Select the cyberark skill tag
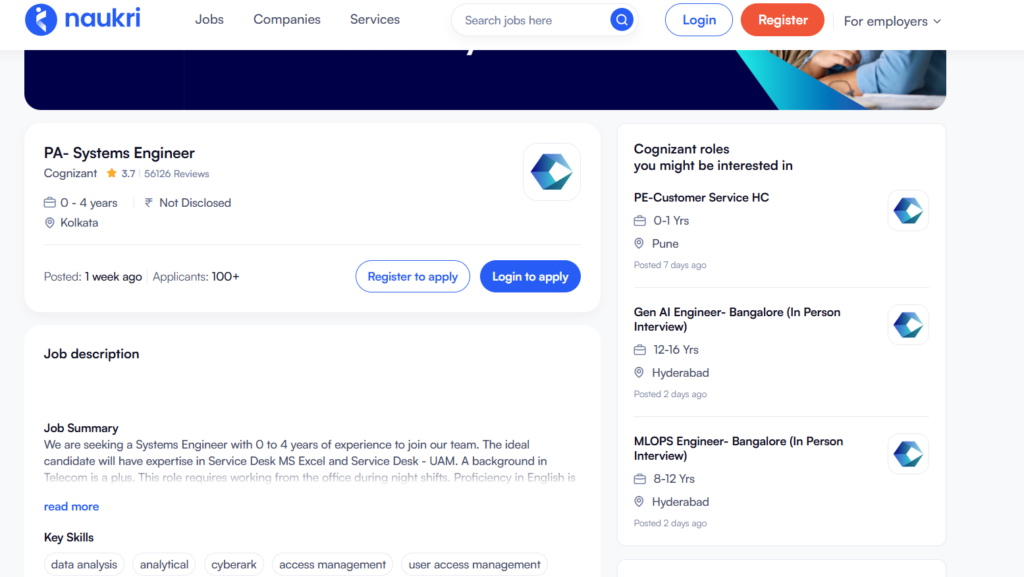 point(234,564)
